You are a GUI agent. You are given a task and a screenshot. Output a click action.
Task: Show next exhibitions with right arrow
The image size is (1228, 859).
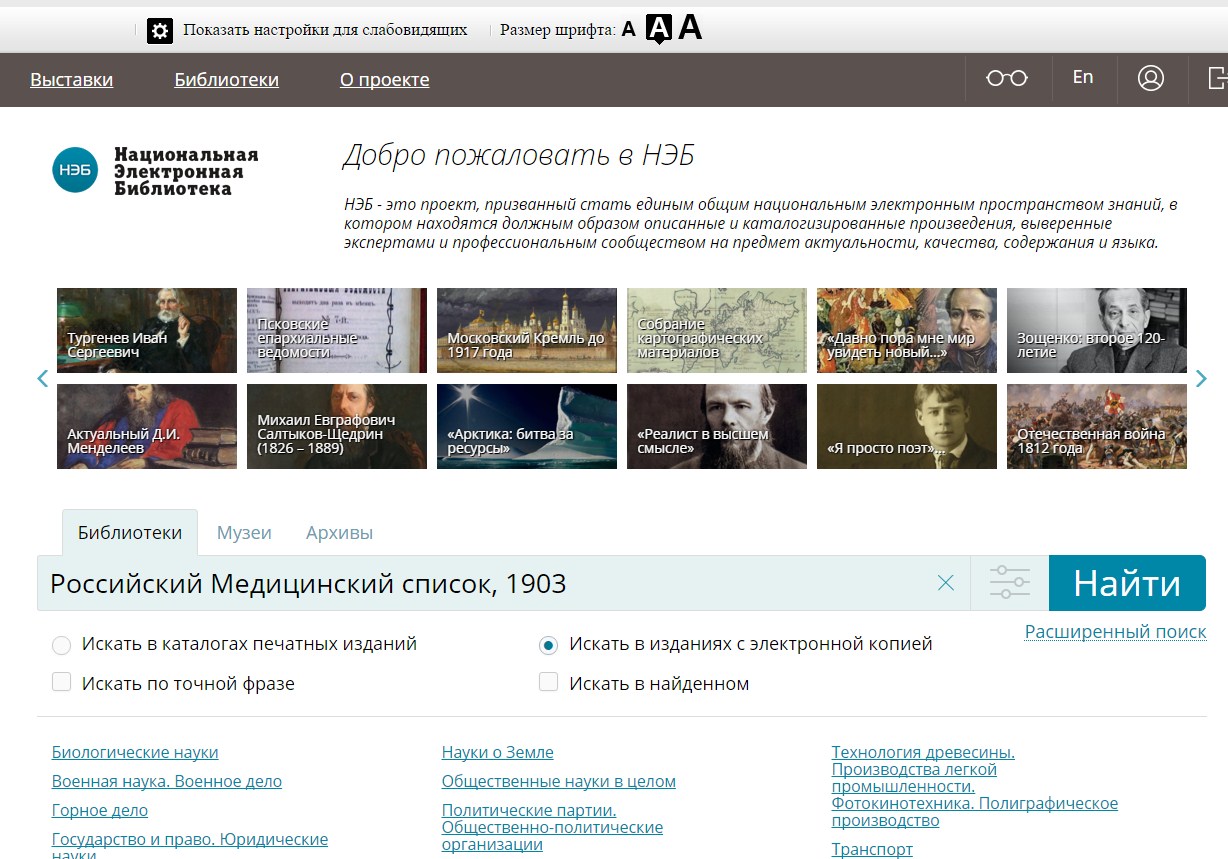click(1201, 378)
